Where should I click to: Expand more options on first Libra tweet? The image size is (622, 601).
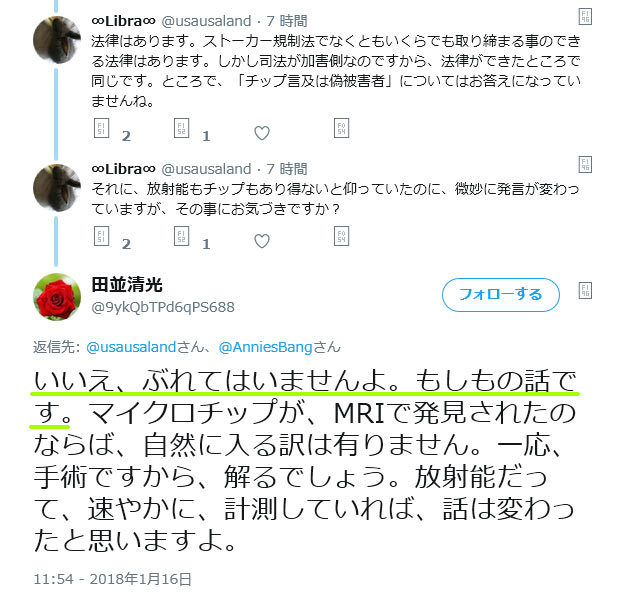click(585, 17)
